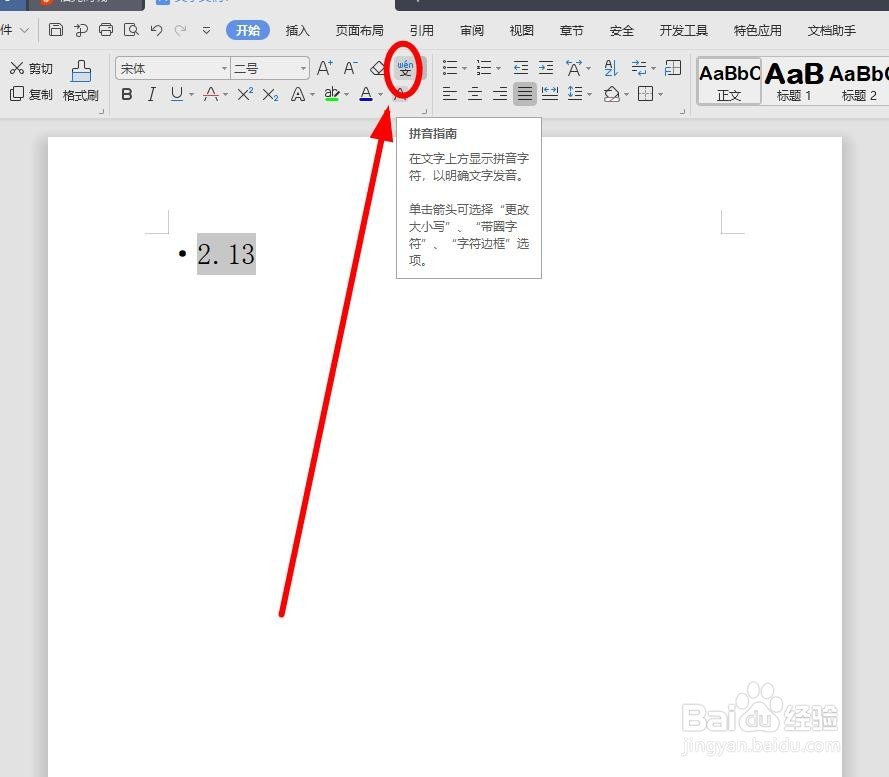889x777 pixels.
Task: Open the 宋体 font name dropdown
Action: pyautogui.click(x=225, y=69)
